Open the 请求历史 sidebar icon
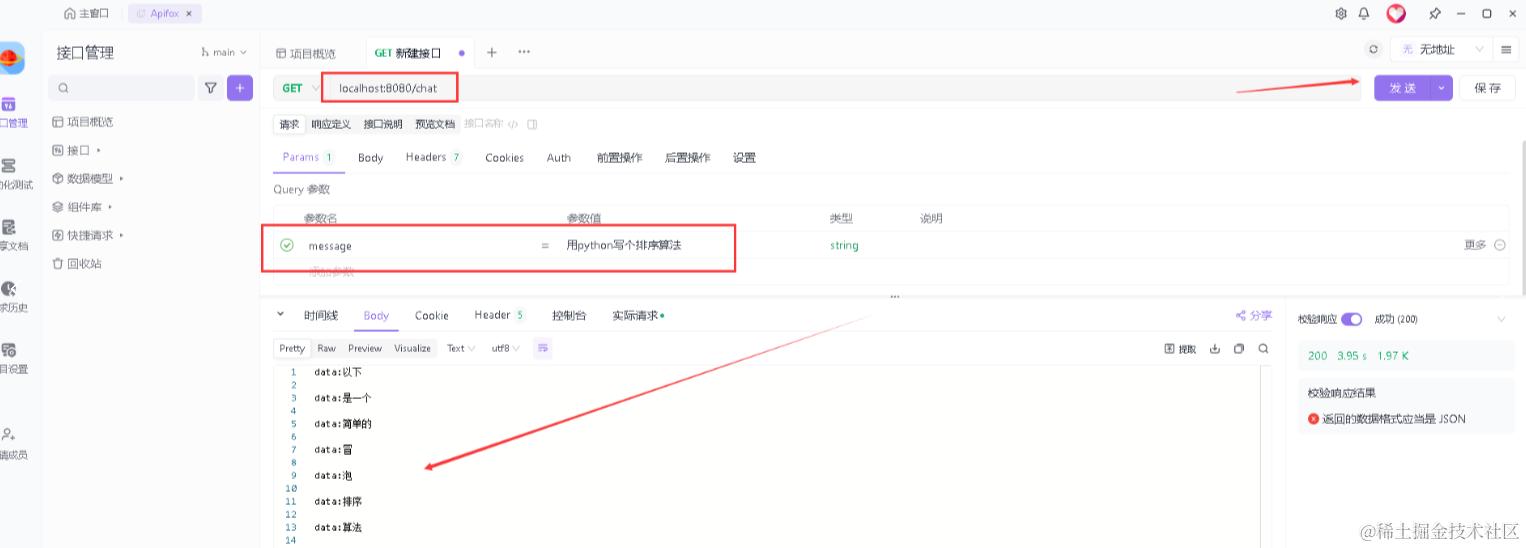 (x=9, y=289)
